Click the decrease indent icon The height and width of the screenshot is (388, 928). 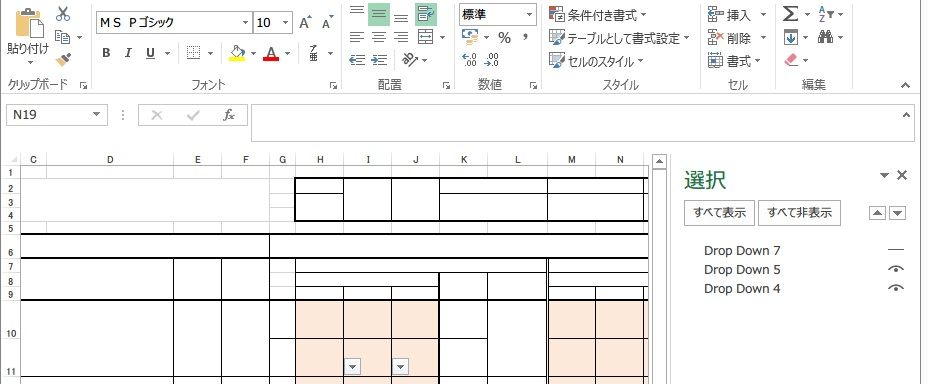357,60
